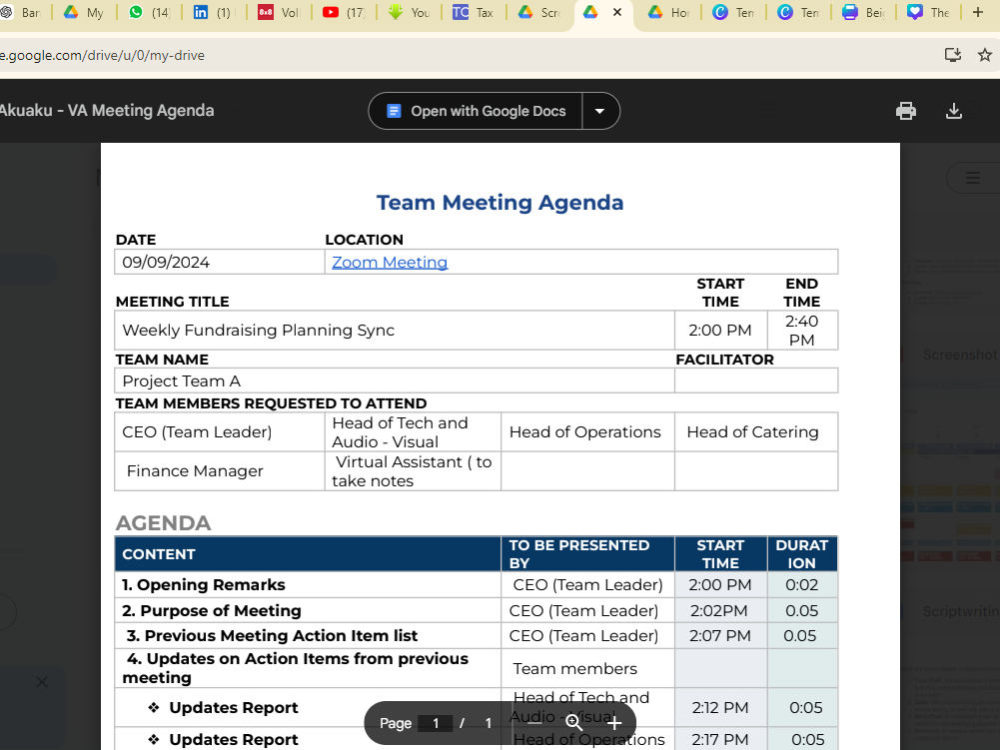The image size is (1000, 750).
Task: Click the Team members presenter cell
Action: point(587,668)
